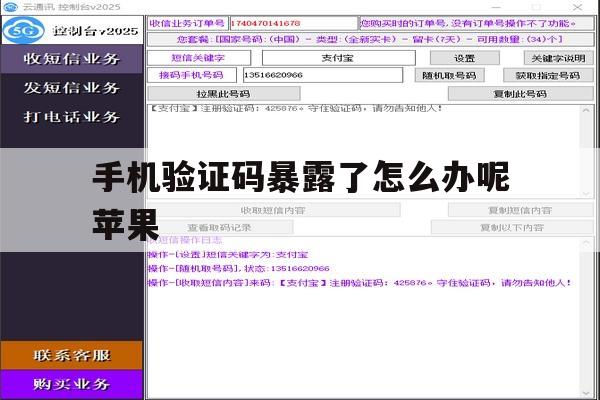Click the 设置 keyword button

465,58
